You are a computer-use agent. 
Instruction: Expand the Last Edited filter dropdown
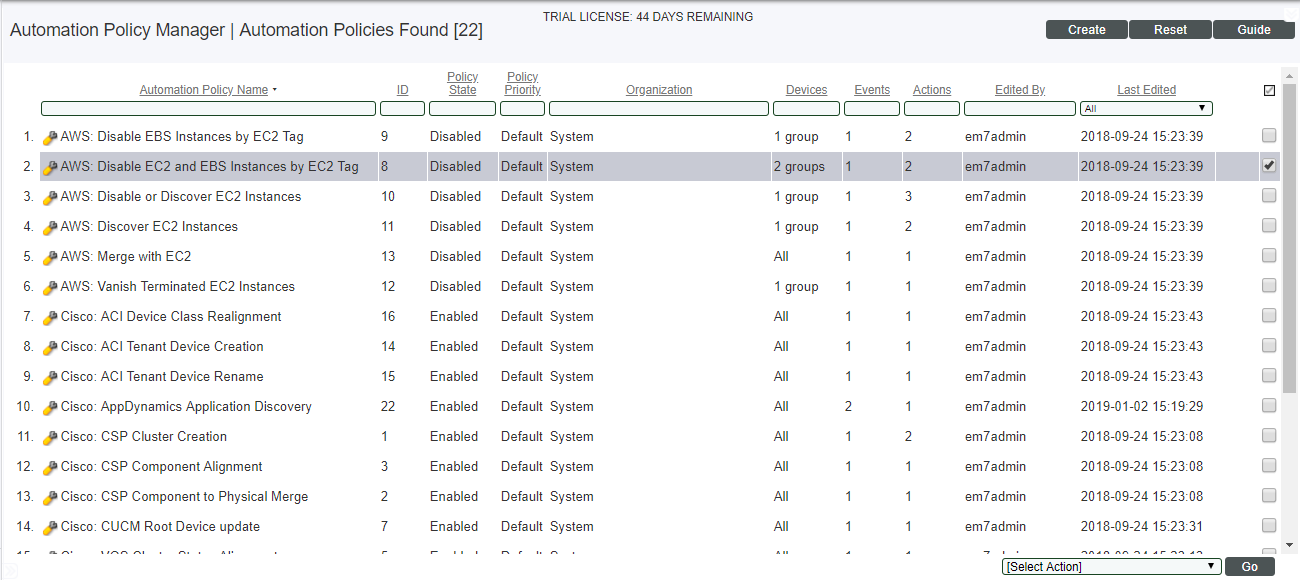click(x=1146, y=108)
